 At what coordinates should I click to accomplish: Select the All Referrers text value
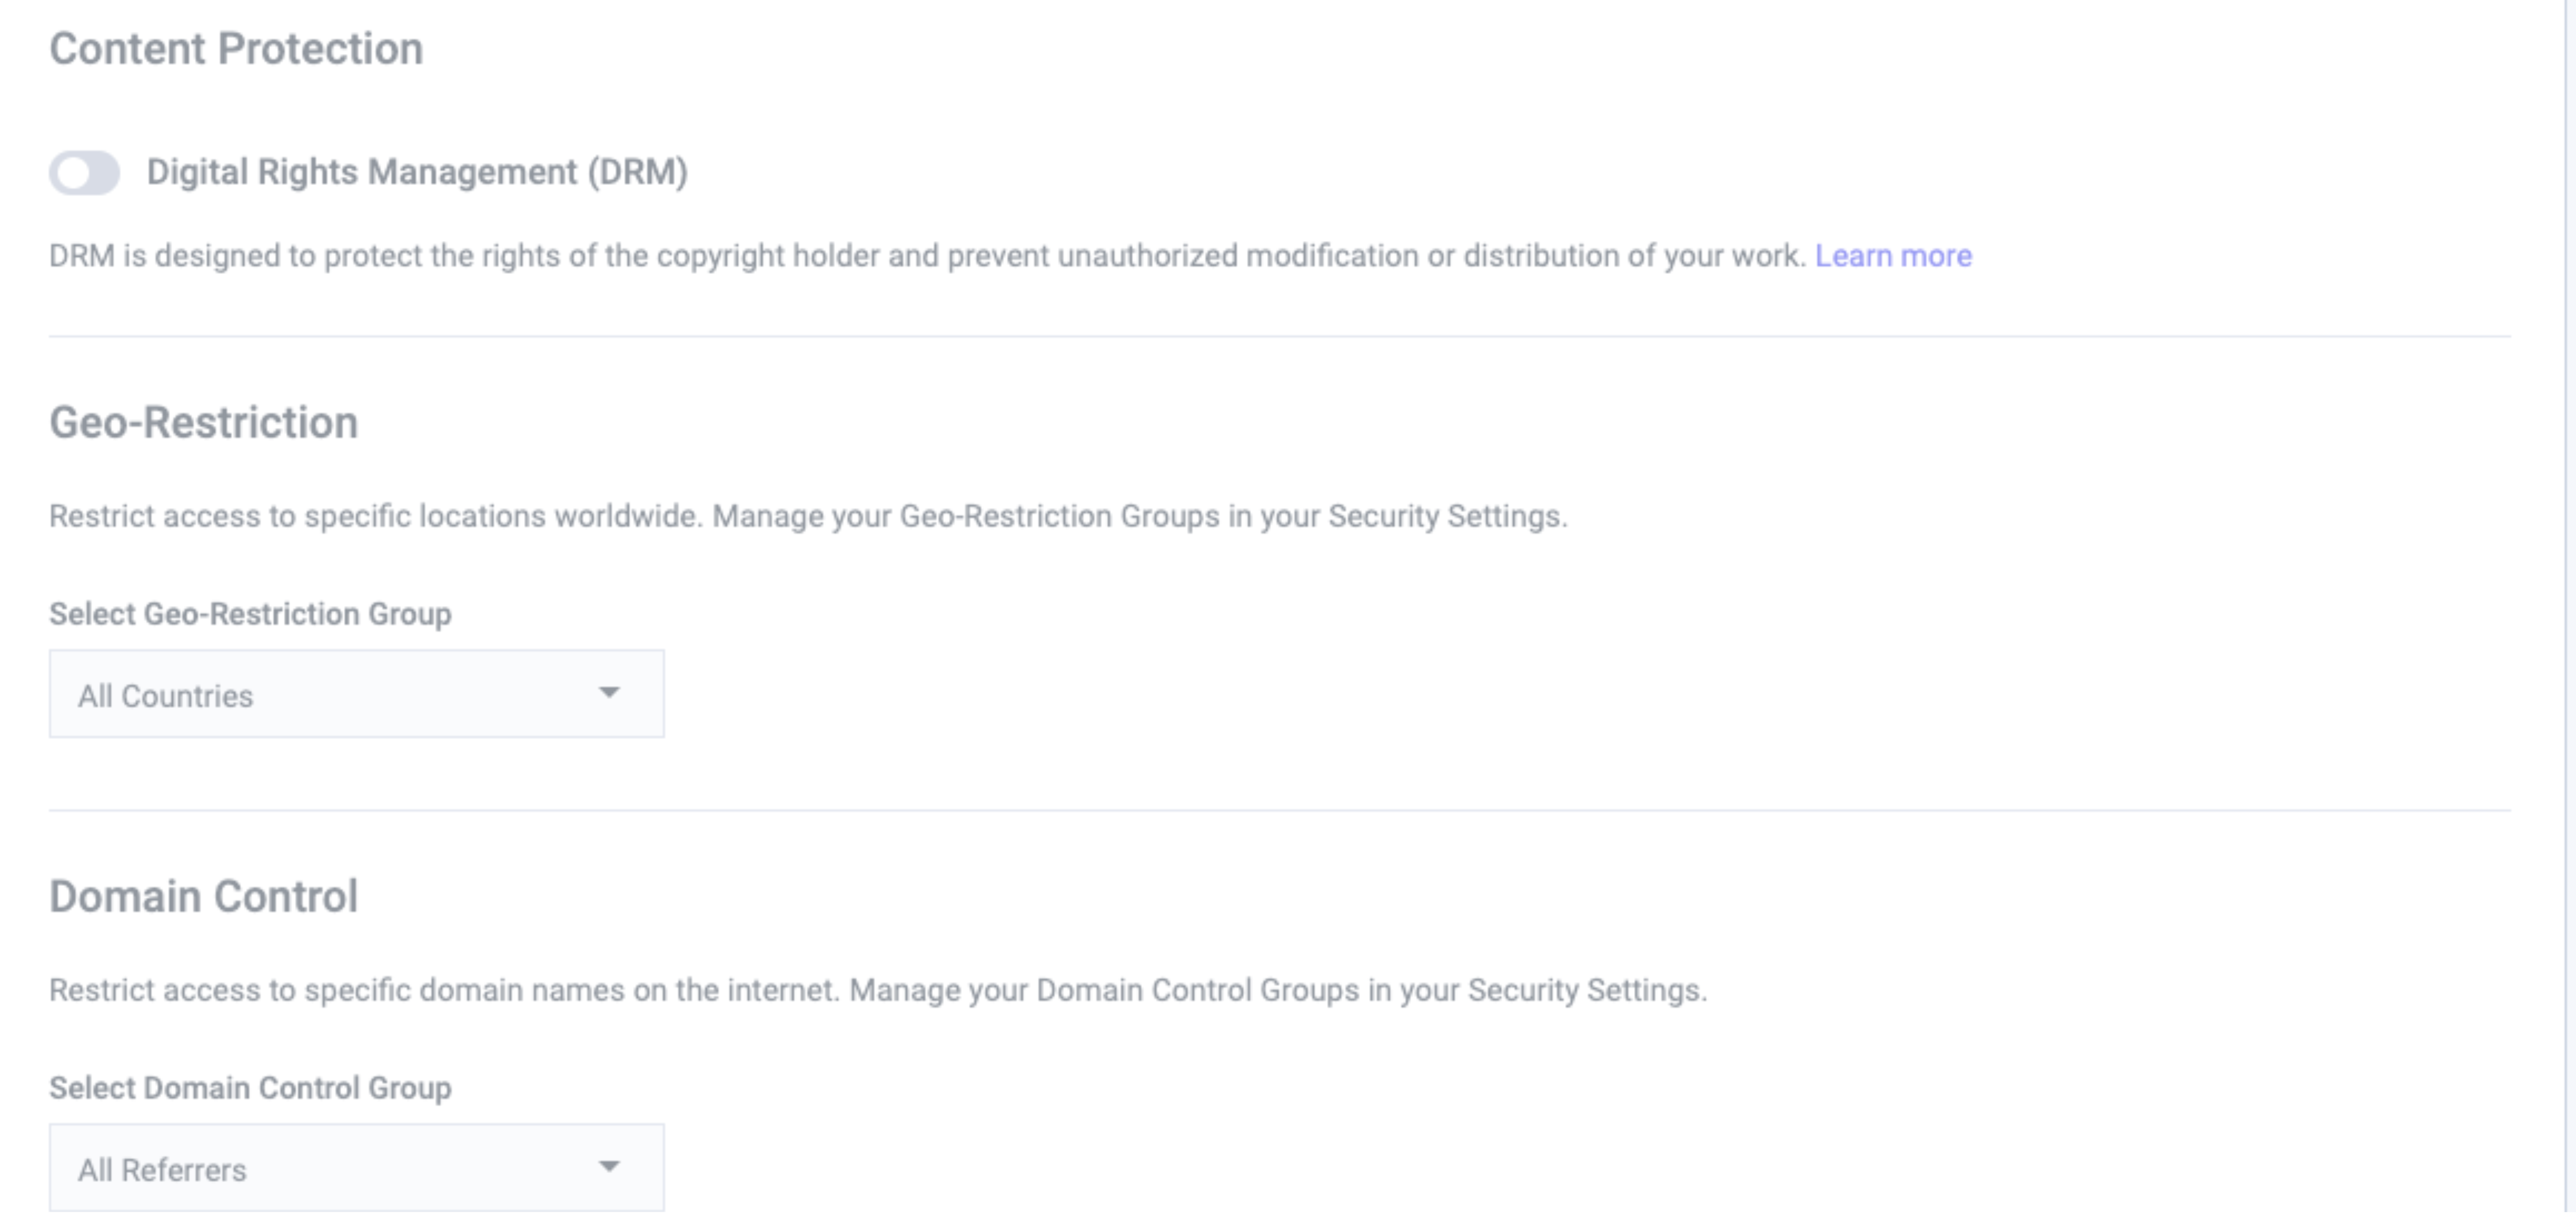[x=162, y=1170]
